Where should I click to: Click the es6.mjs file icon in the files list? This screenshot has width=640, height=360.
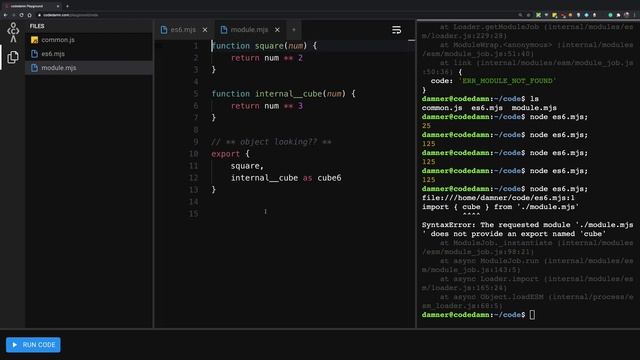(x=34, y=54)
